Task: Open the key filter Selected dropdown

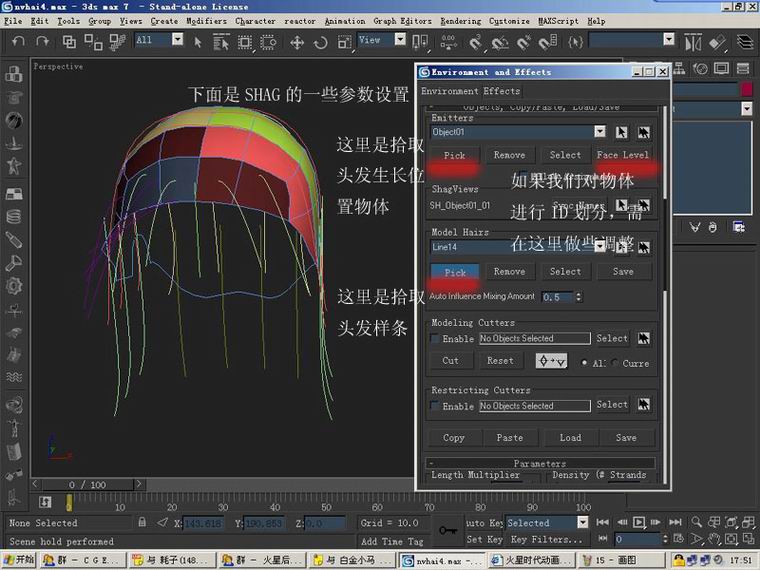Action: tap(583, 522)
